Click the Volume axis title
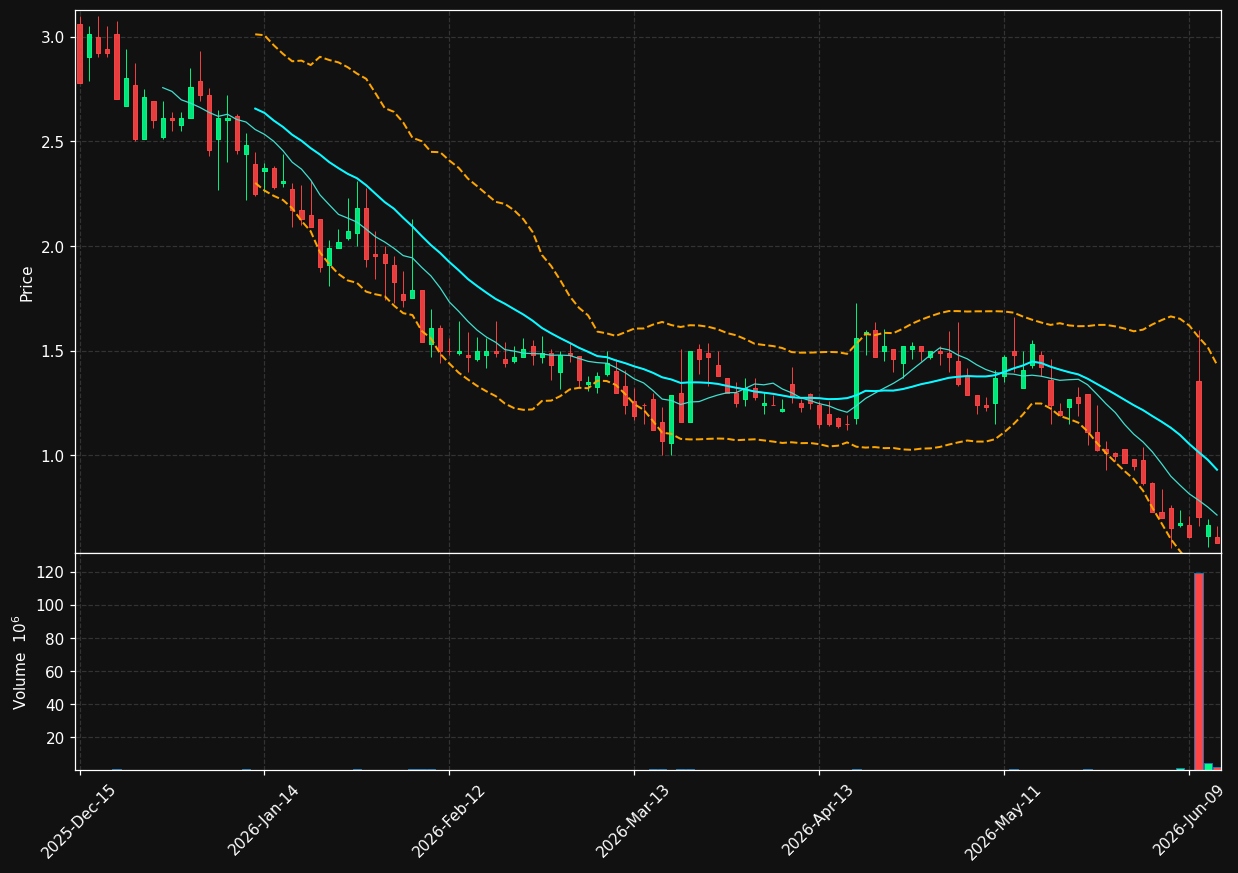 pyautogui.click(x=20, y=662)
